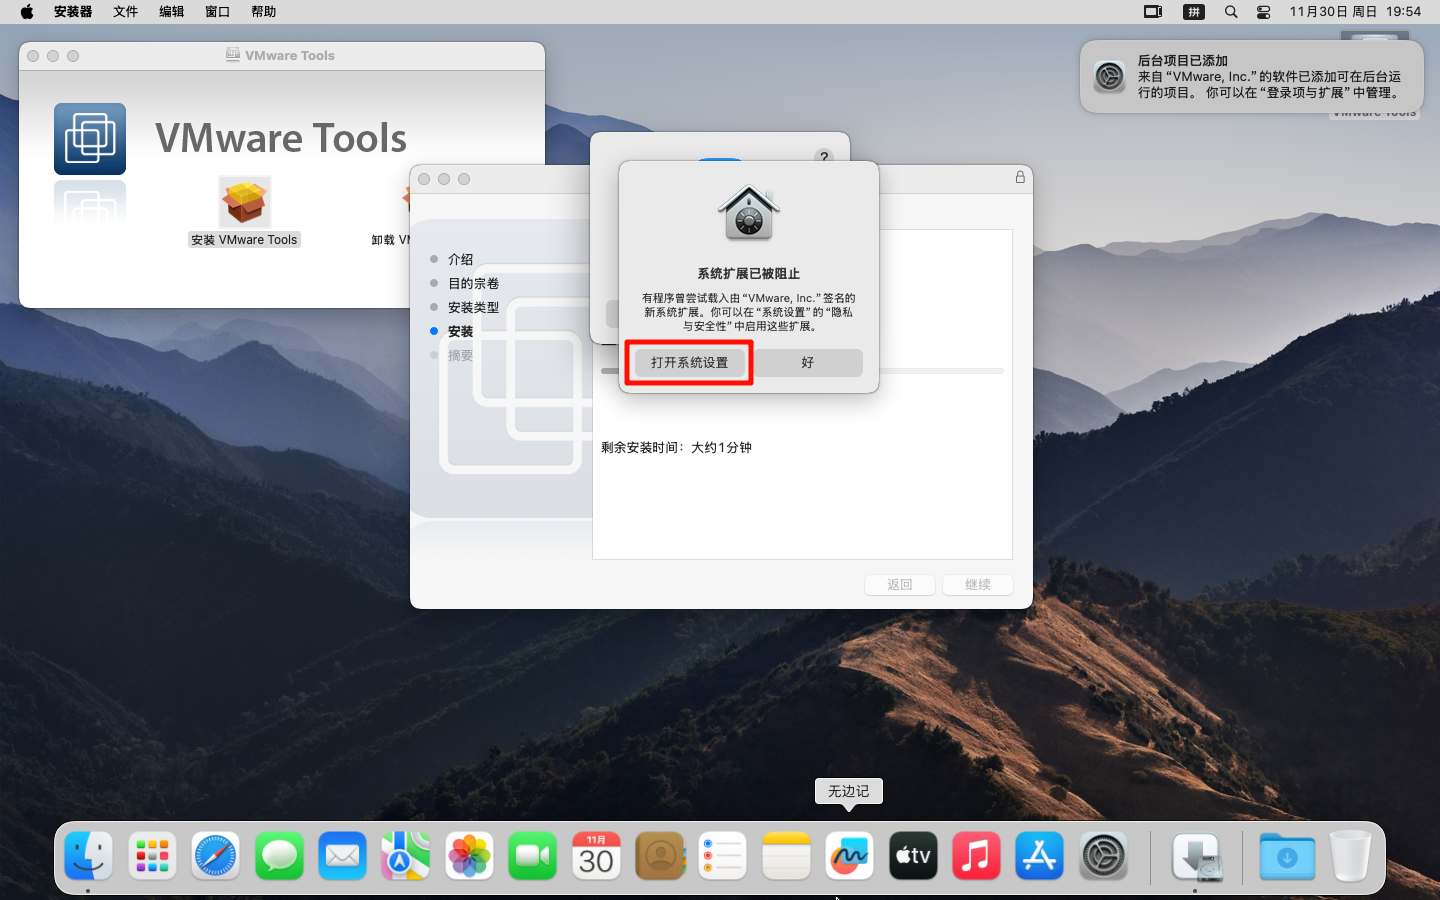This screenshot has height=900, width=1440.
Task: Open Control Center in menu bar
Action: 1264,12
